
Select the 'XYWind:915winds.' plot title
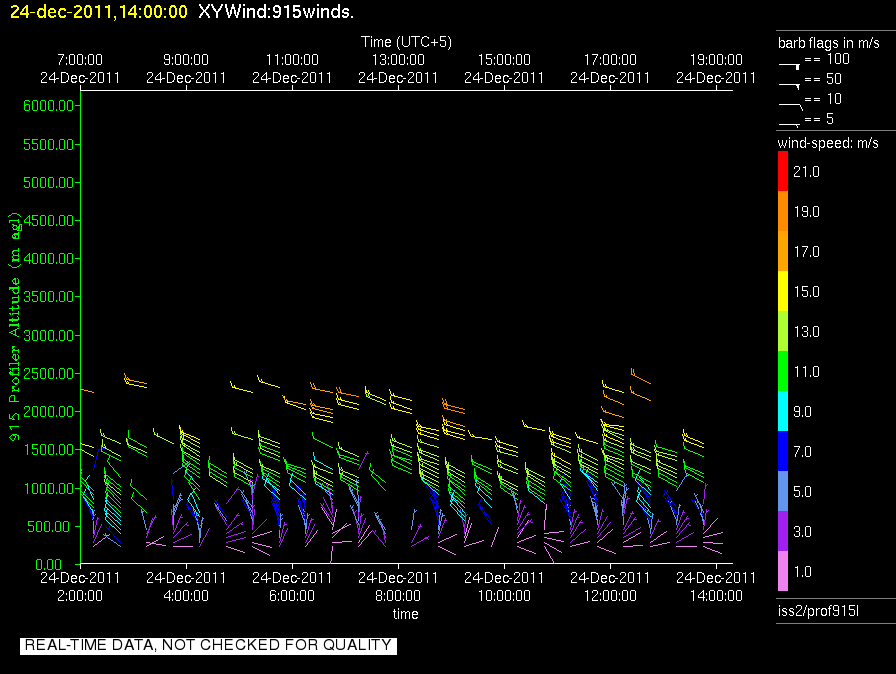pos(276,11)
